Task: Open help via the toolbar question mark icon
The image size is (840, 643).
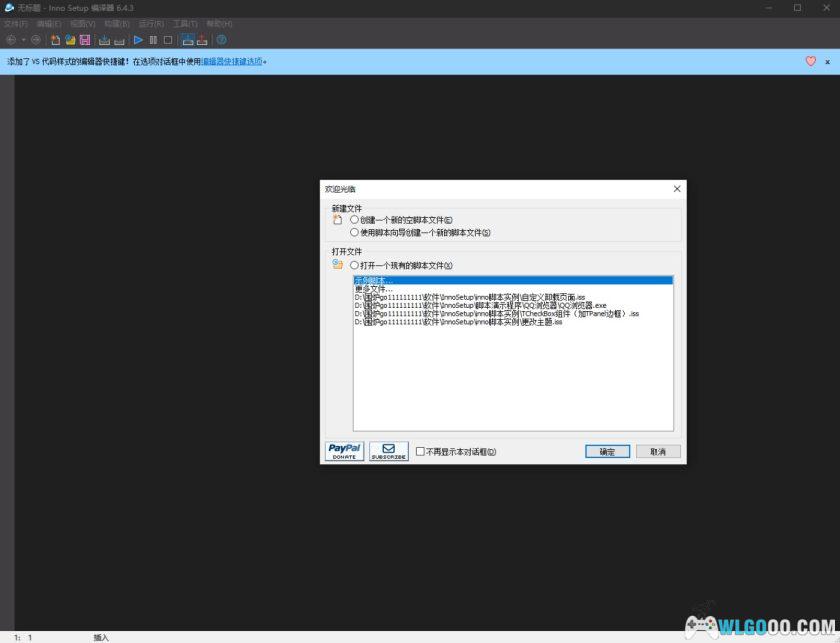Action: click(x=219, y=40)
